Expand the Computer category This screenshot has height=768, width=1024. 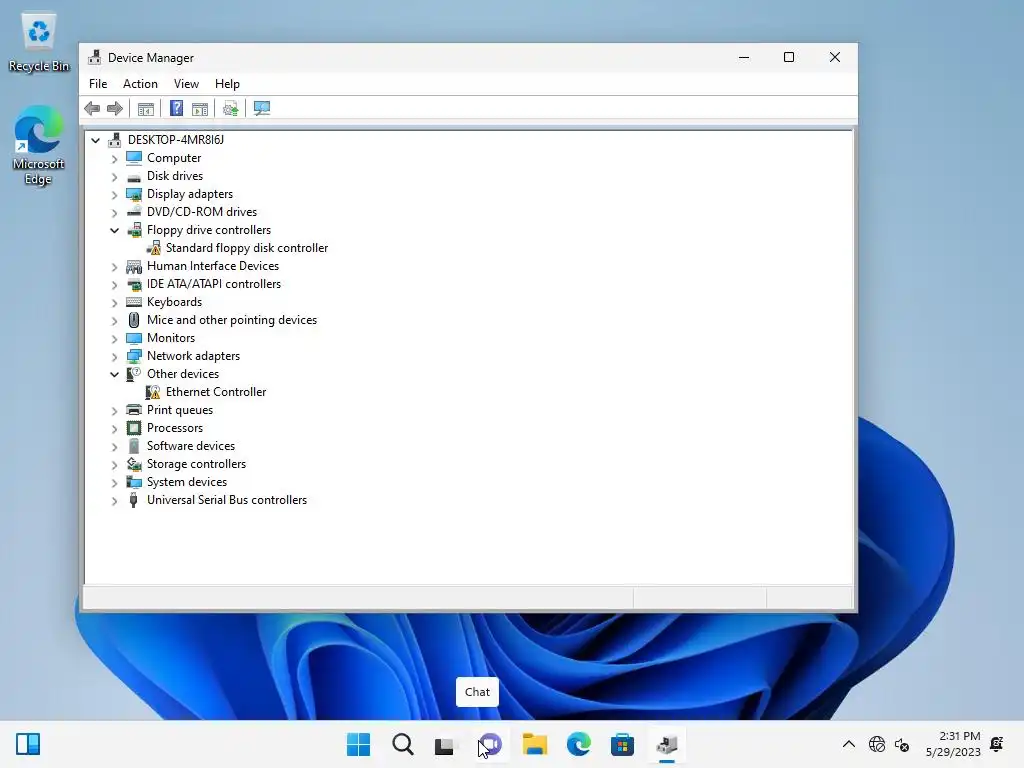[114, 159]
